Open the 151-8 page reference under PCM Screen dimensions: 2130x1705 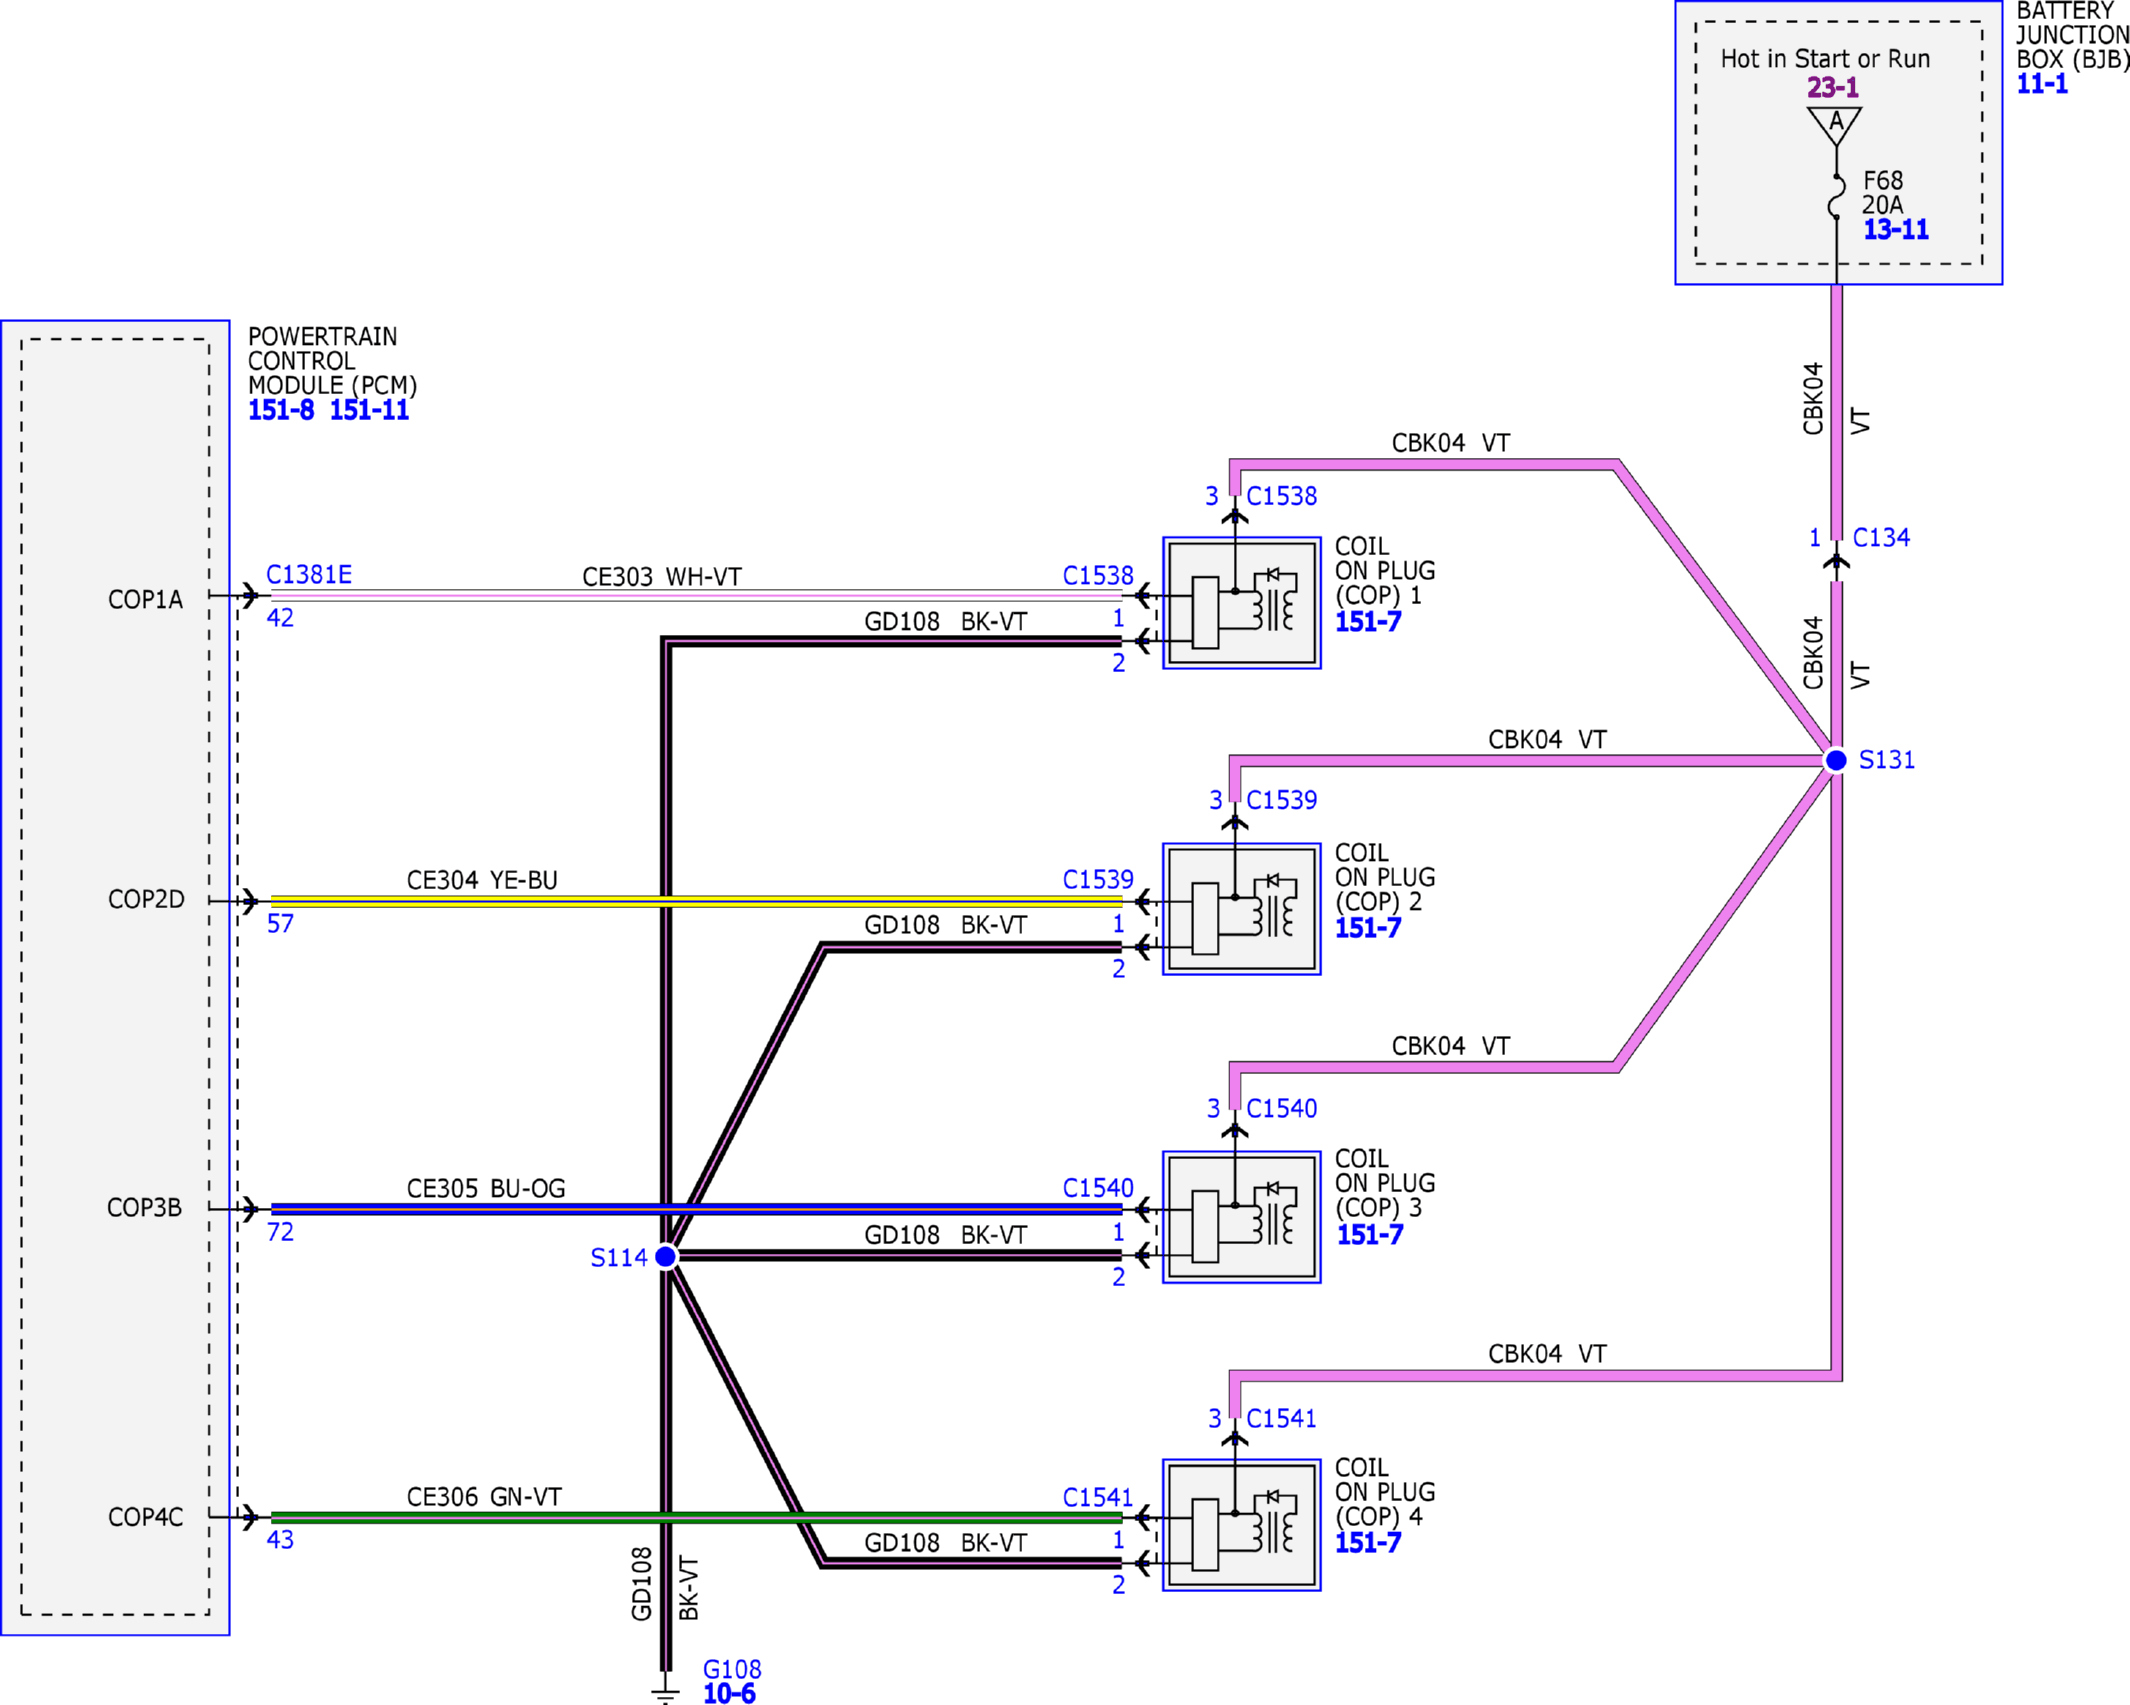pyautogui.click(x=281, y=410)
